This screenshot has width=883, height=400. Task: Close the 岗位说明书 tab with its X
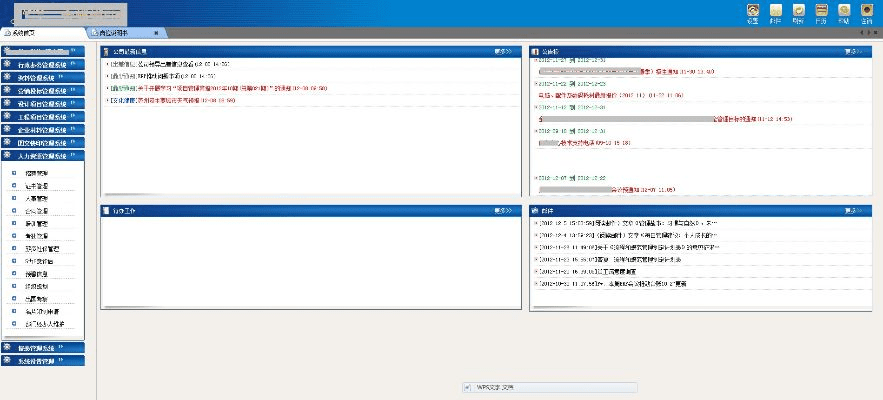155,33
